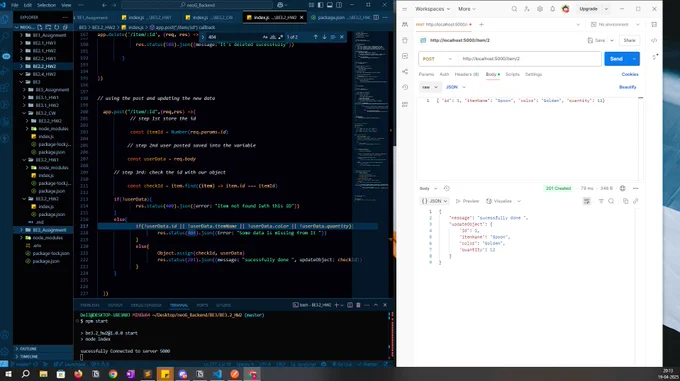
Task: Open File Explorer from Windows taskbar
Action: click(43, 374)
